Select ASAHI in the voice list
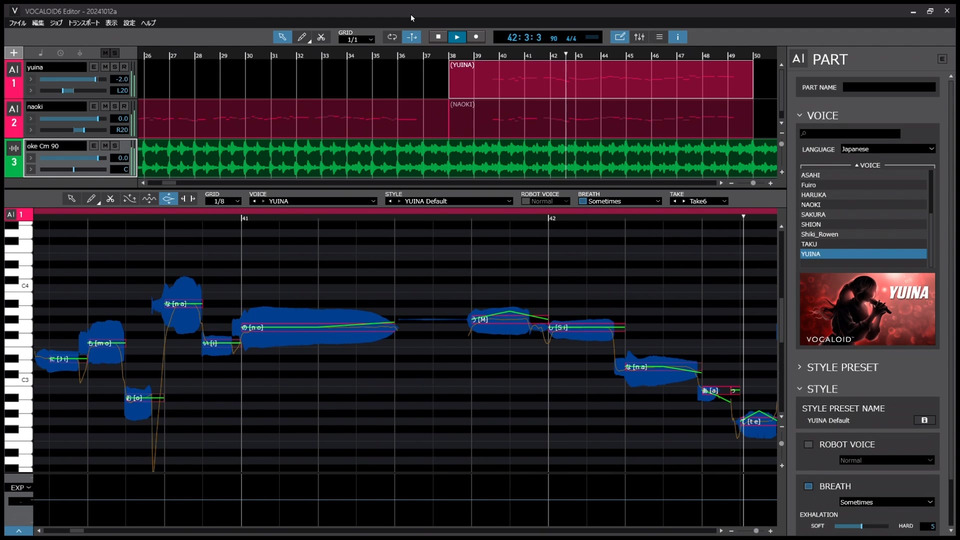This screenshot has height=540, width=960. coord(863,175)
